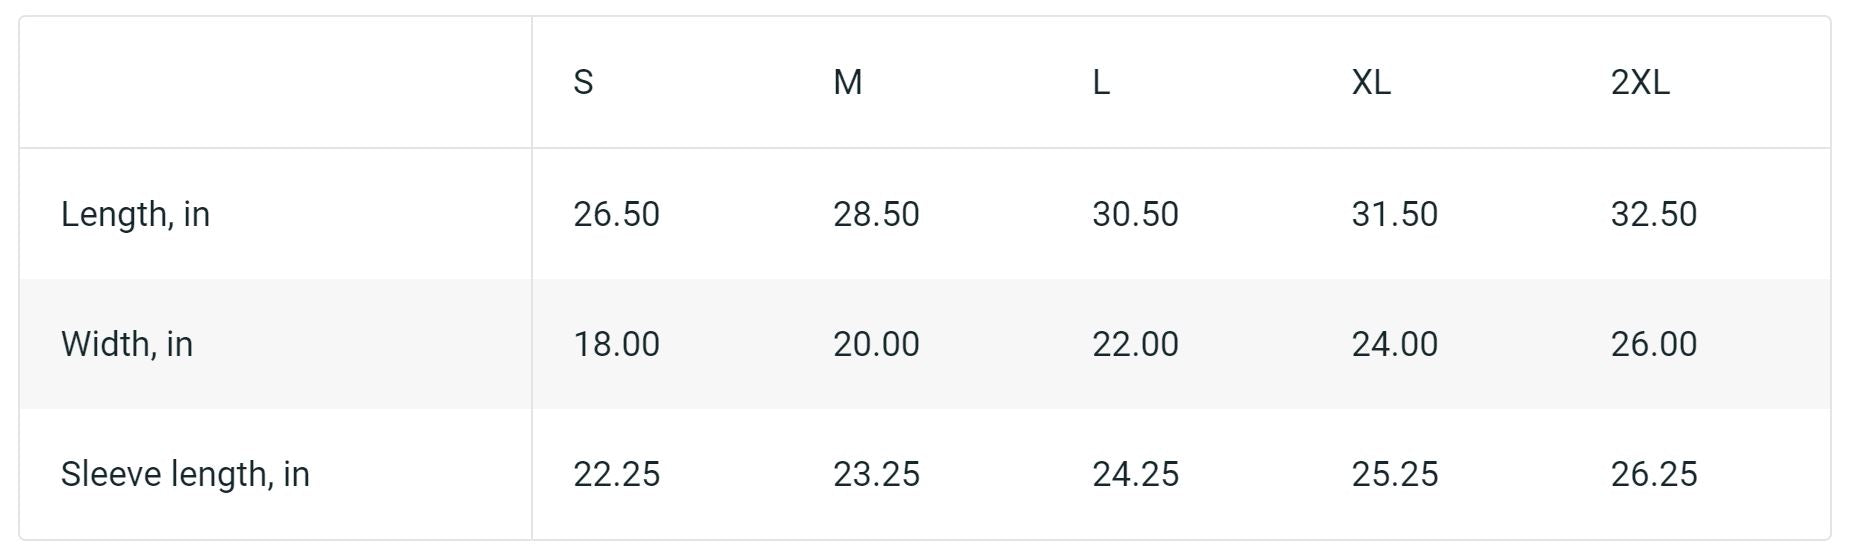
Task: Select the XL size column header
Action: point(1370,82)
